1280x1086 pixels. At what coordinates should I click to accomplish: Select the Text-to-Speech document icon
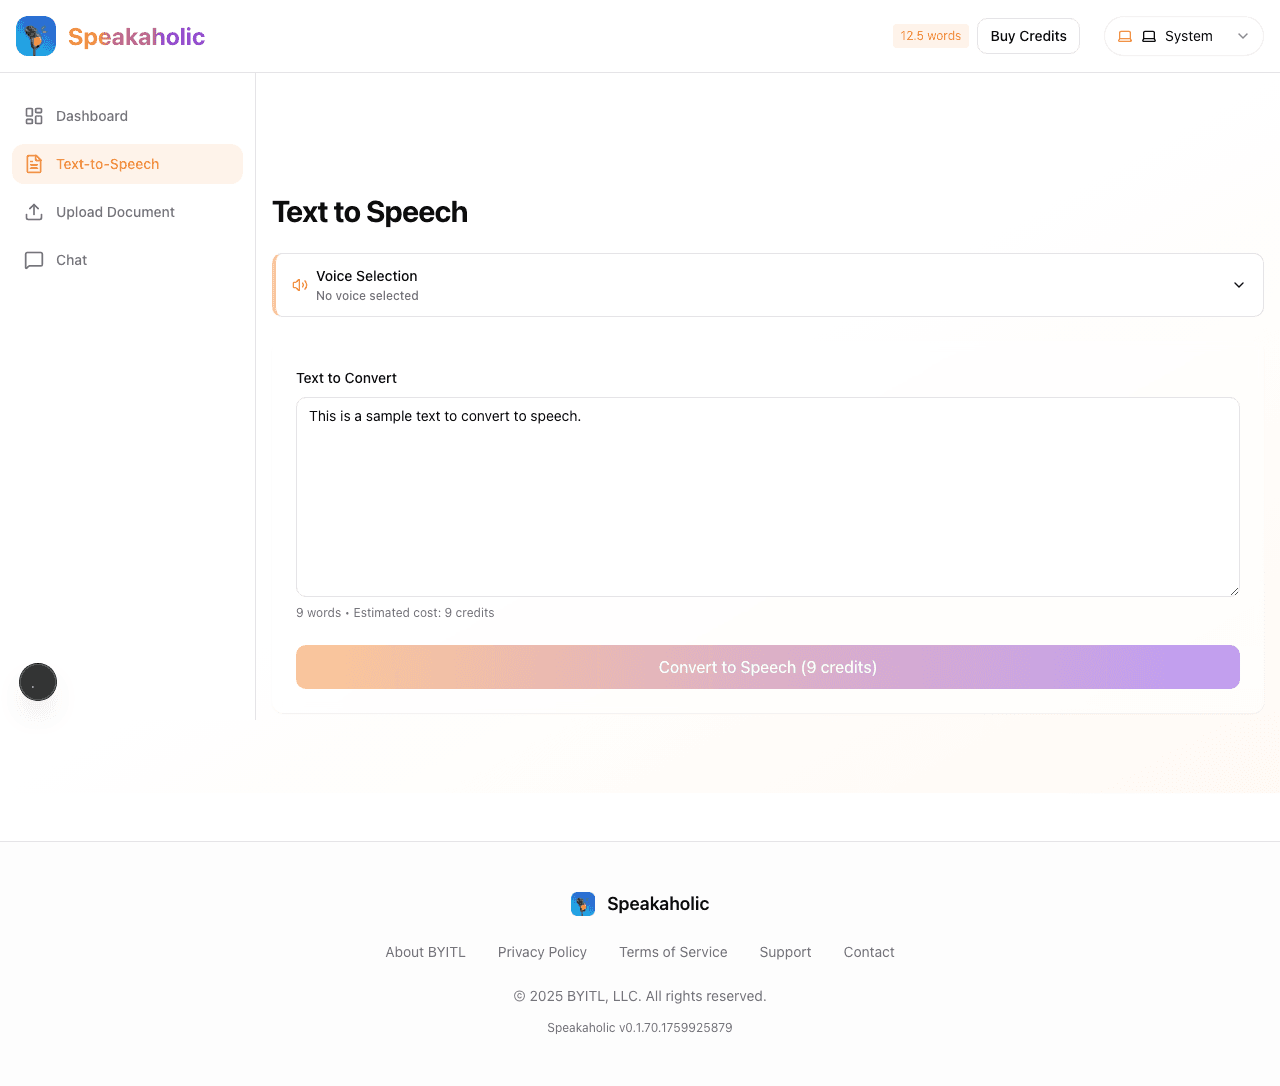coord(33,163)
